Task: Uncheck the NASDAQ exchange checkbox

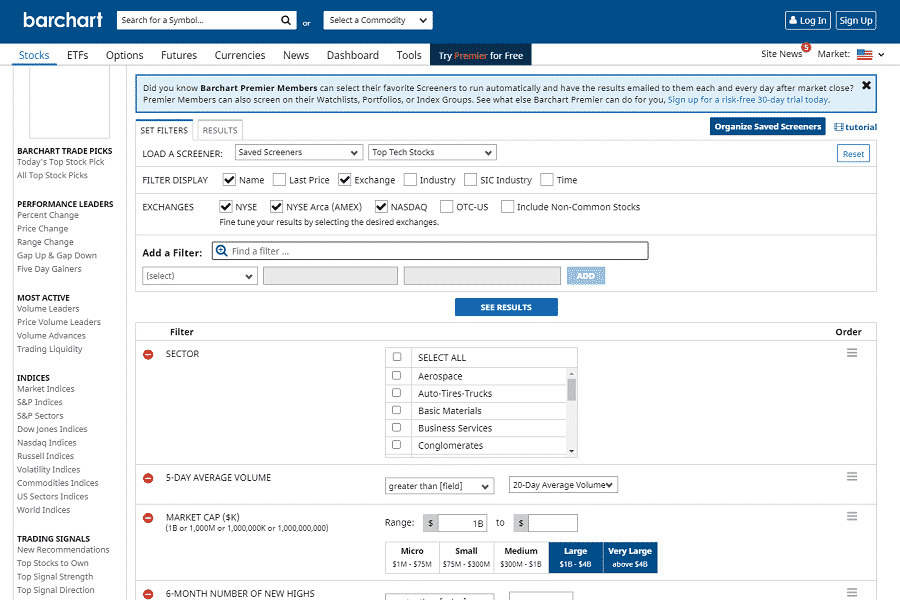Action: point(381,207)
